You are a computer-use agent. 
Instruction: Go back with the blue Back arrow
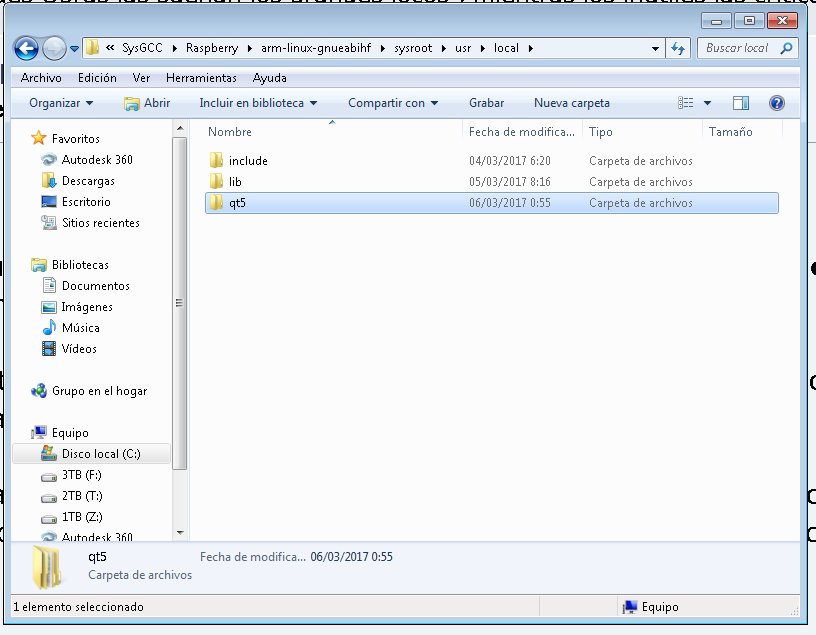[x=26, y=48]
